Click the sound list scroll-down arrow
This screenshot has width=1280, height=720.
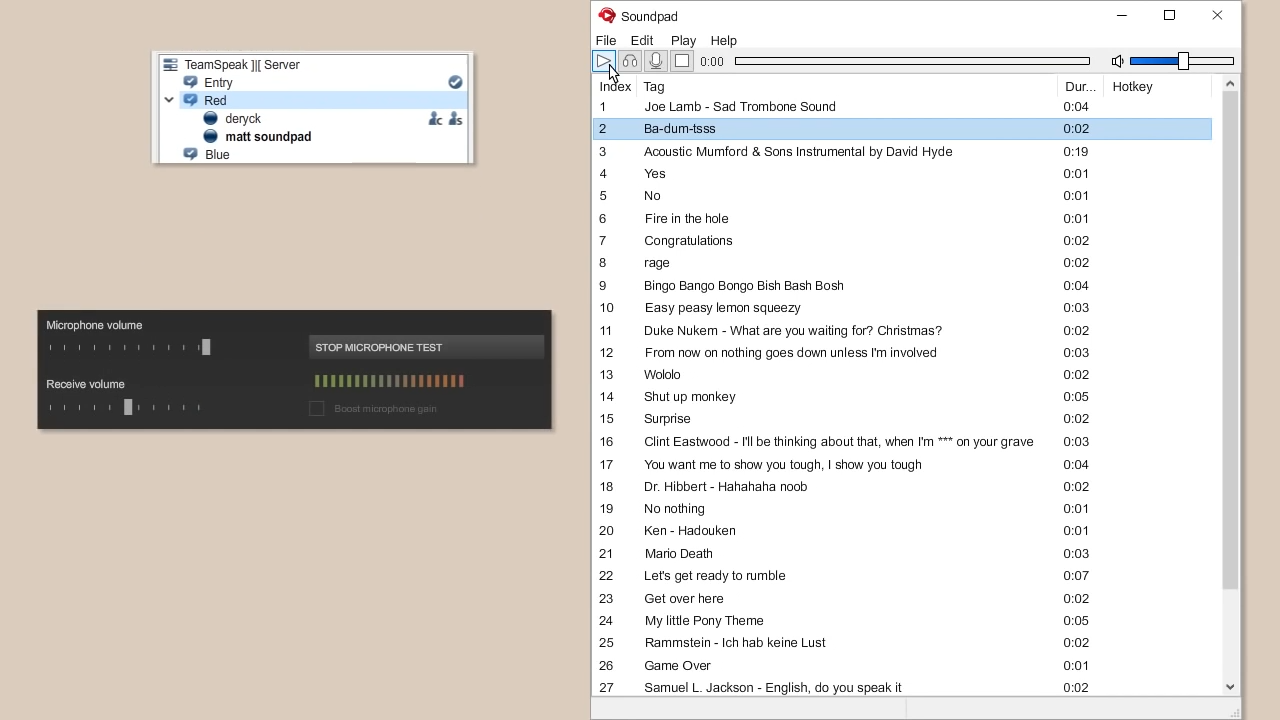pos(1231,687)
